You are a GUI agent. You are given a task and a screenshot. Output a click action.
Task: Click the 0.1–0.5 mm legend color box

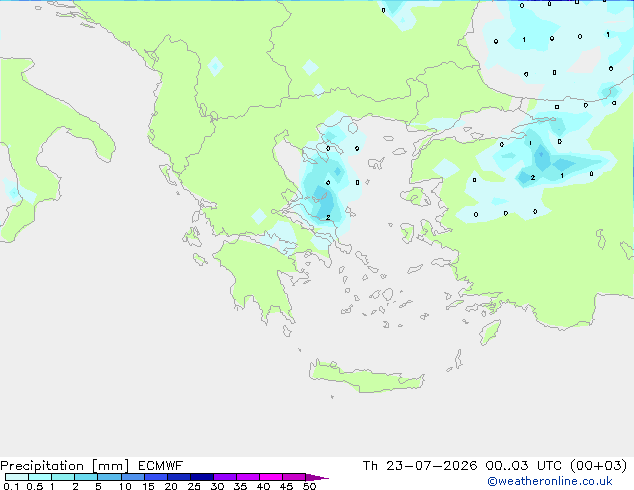(17, 477)
